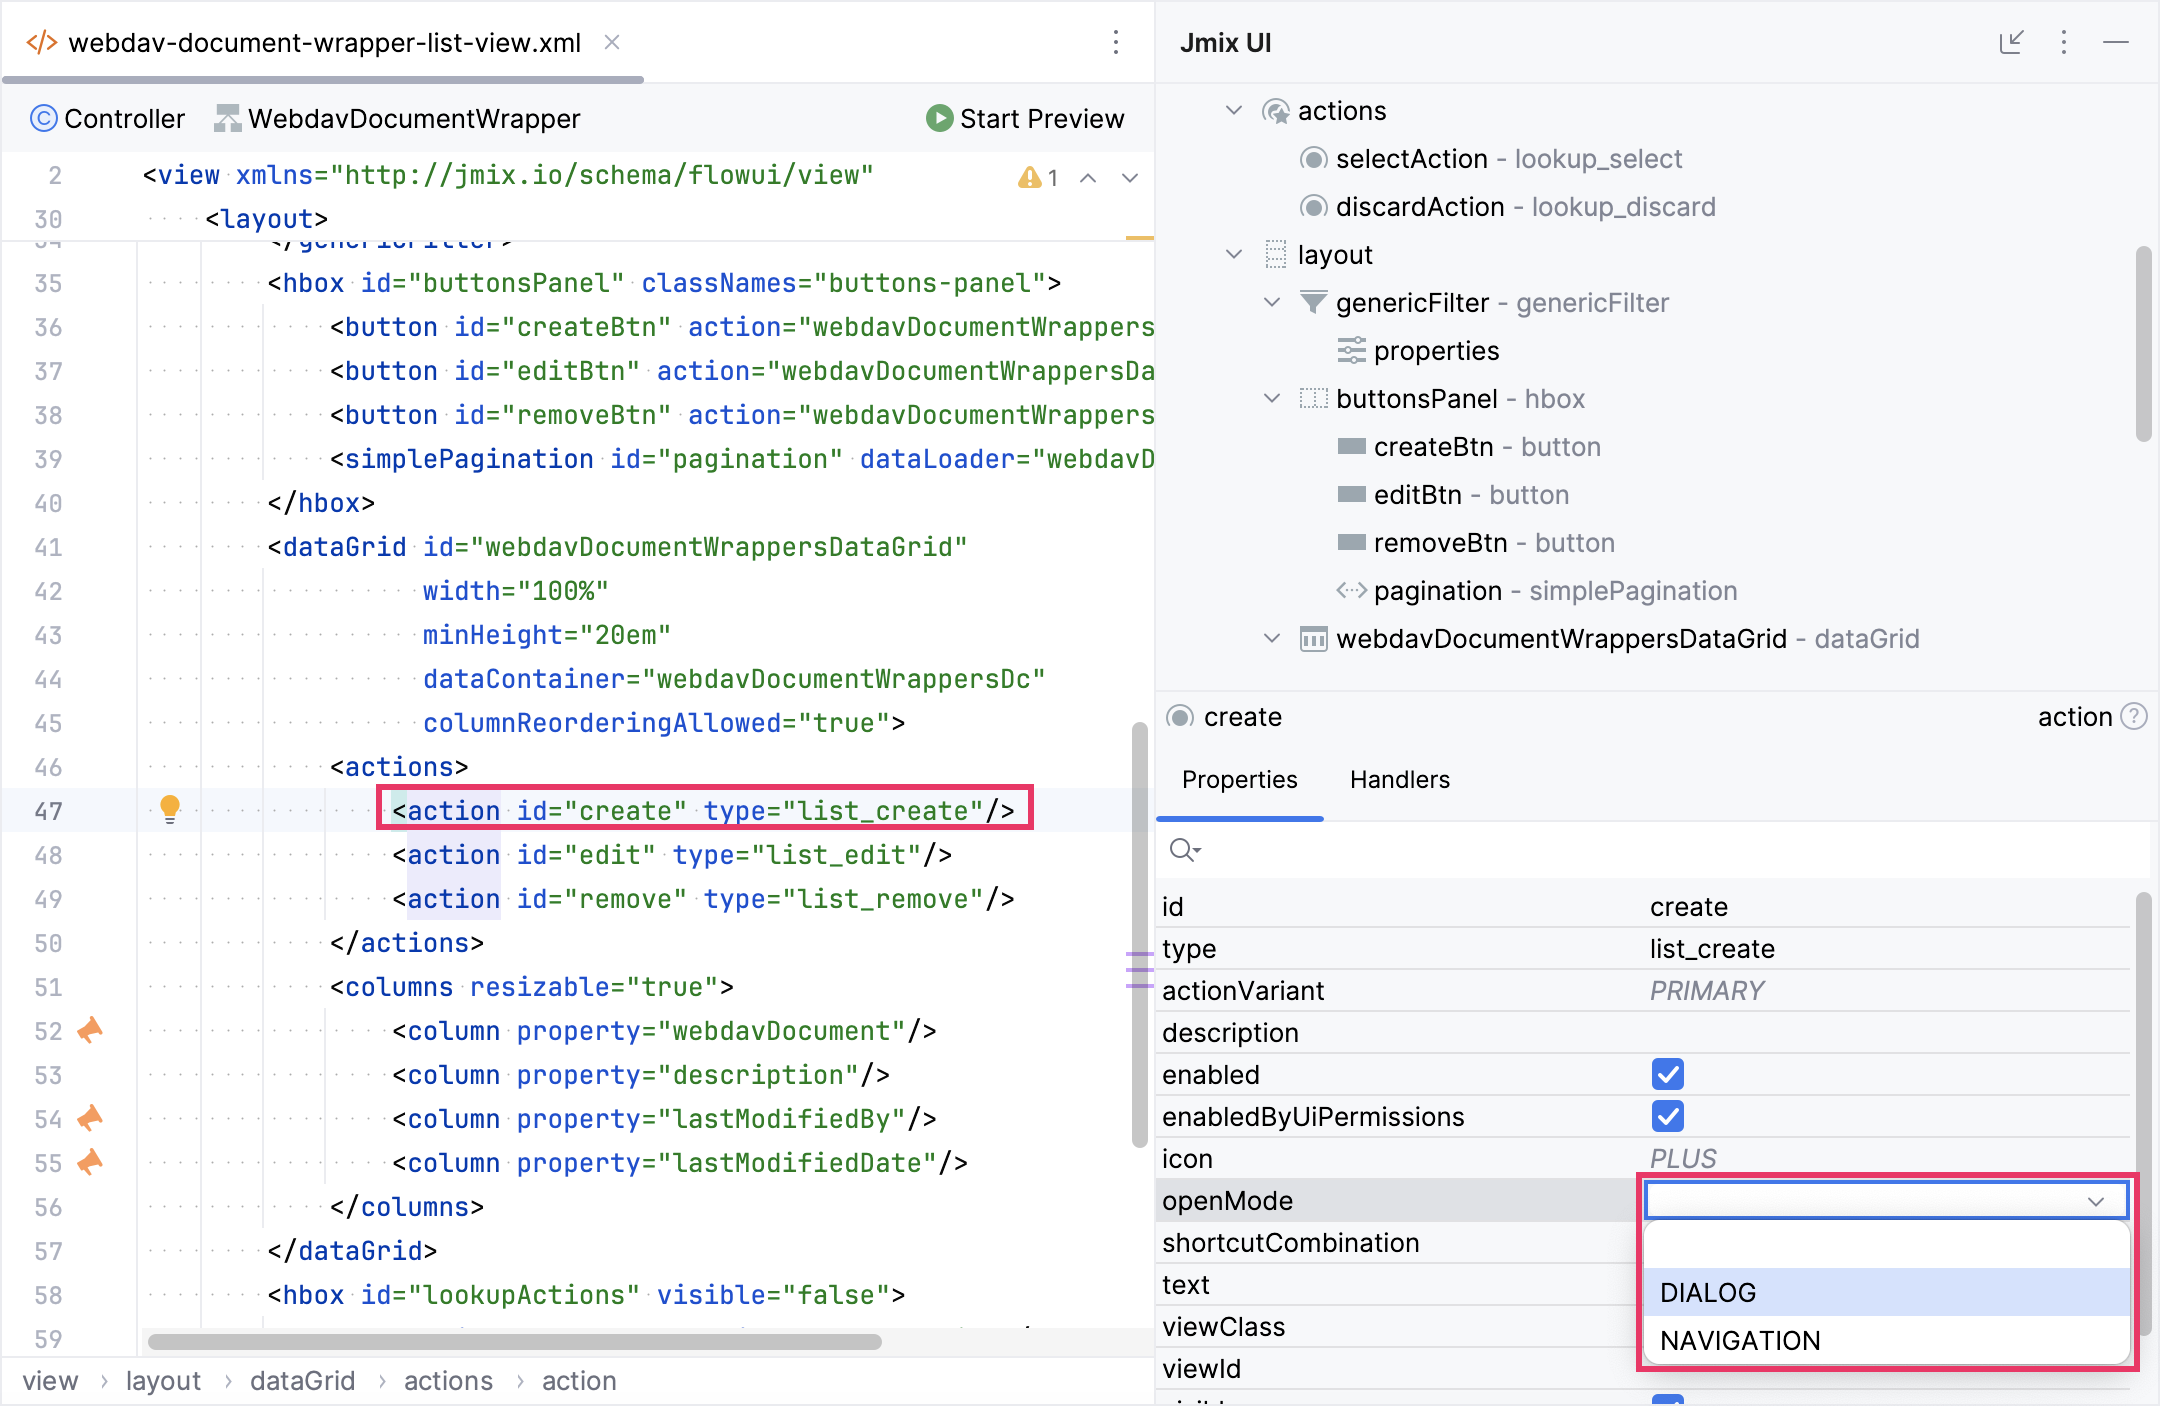Click the Jmix UI collapse-to-corner arrow icon
This screenshot has height=1406, width=2160.
tap(2011, 42)
